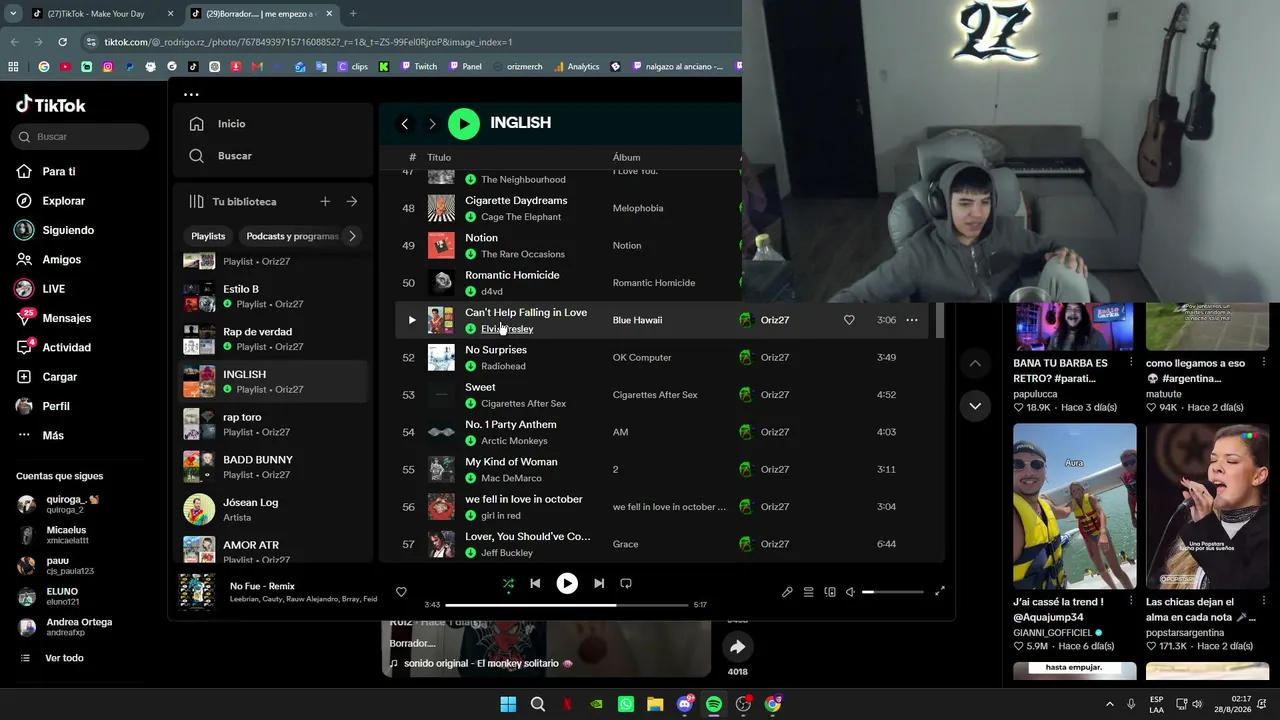Show more library filter chips
The height and width of the screenshot is (720, 1280).
[352, 236]
